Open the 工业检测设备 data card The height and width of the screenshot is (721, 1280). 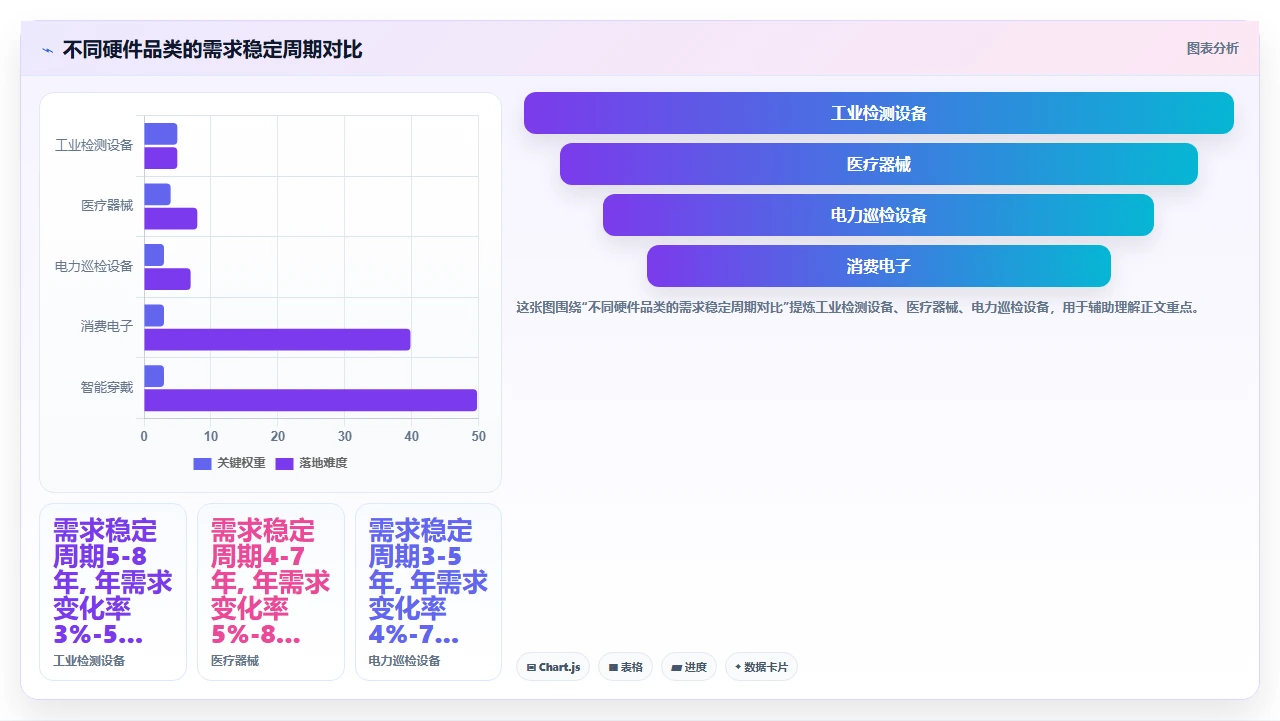coord(113,592)
